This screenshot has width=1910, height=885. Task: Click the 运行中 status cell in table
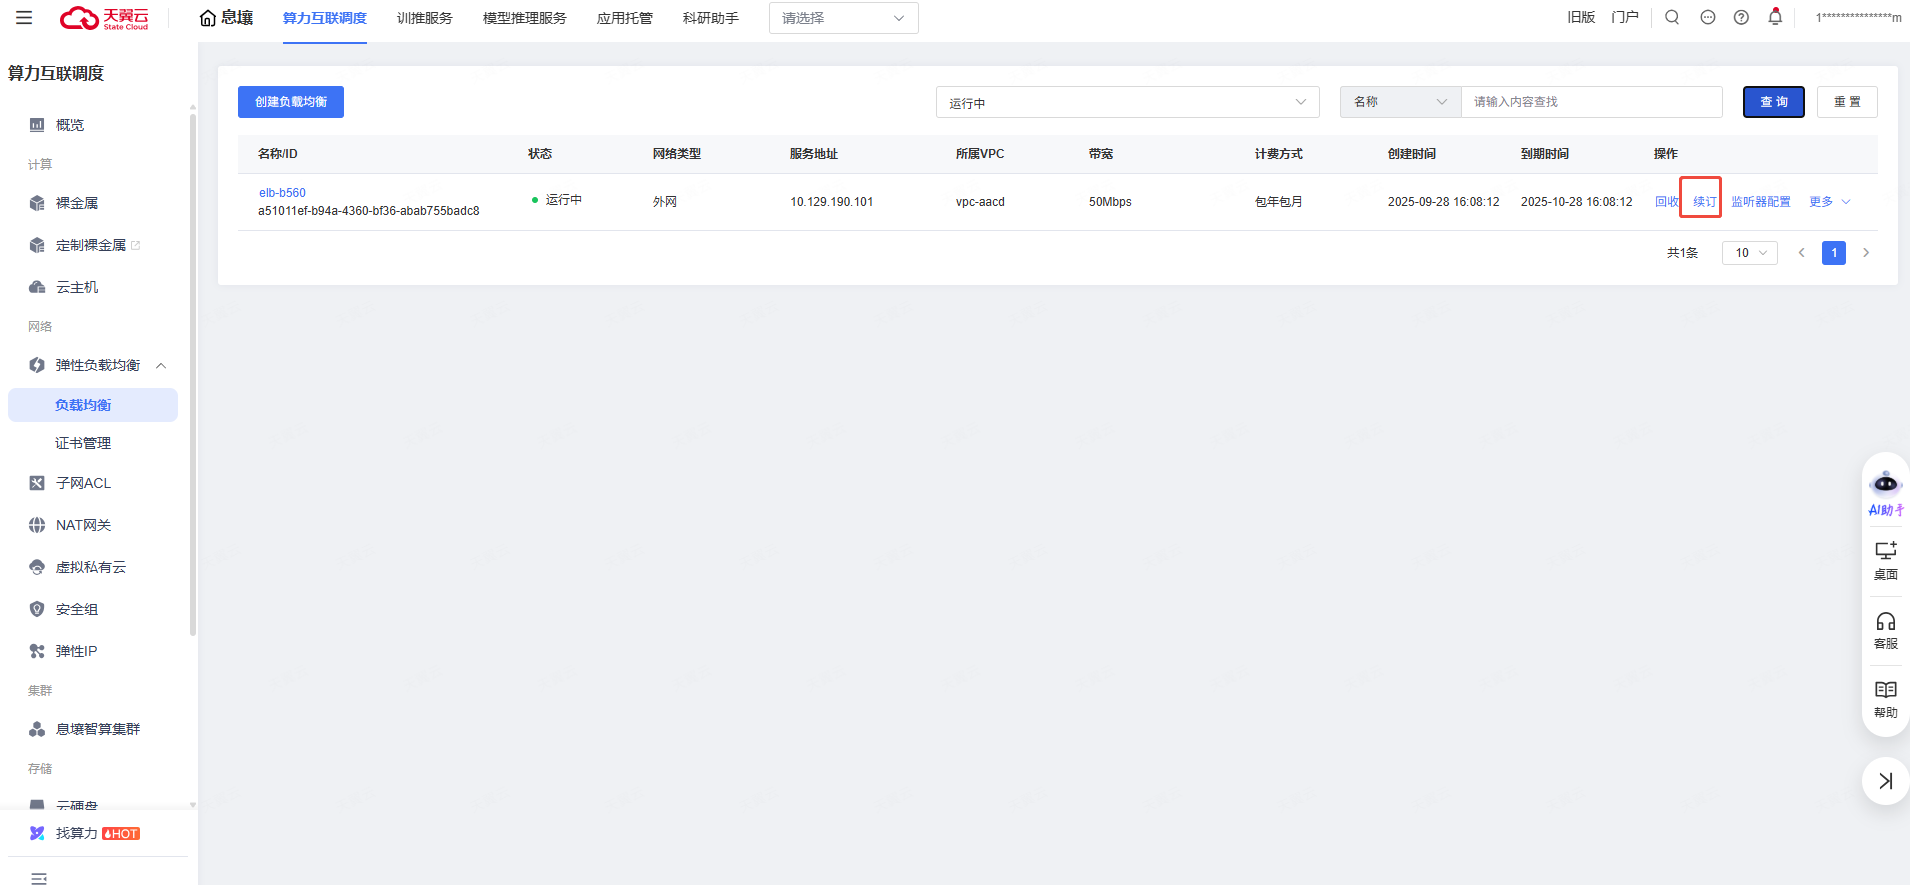(557, 200)
